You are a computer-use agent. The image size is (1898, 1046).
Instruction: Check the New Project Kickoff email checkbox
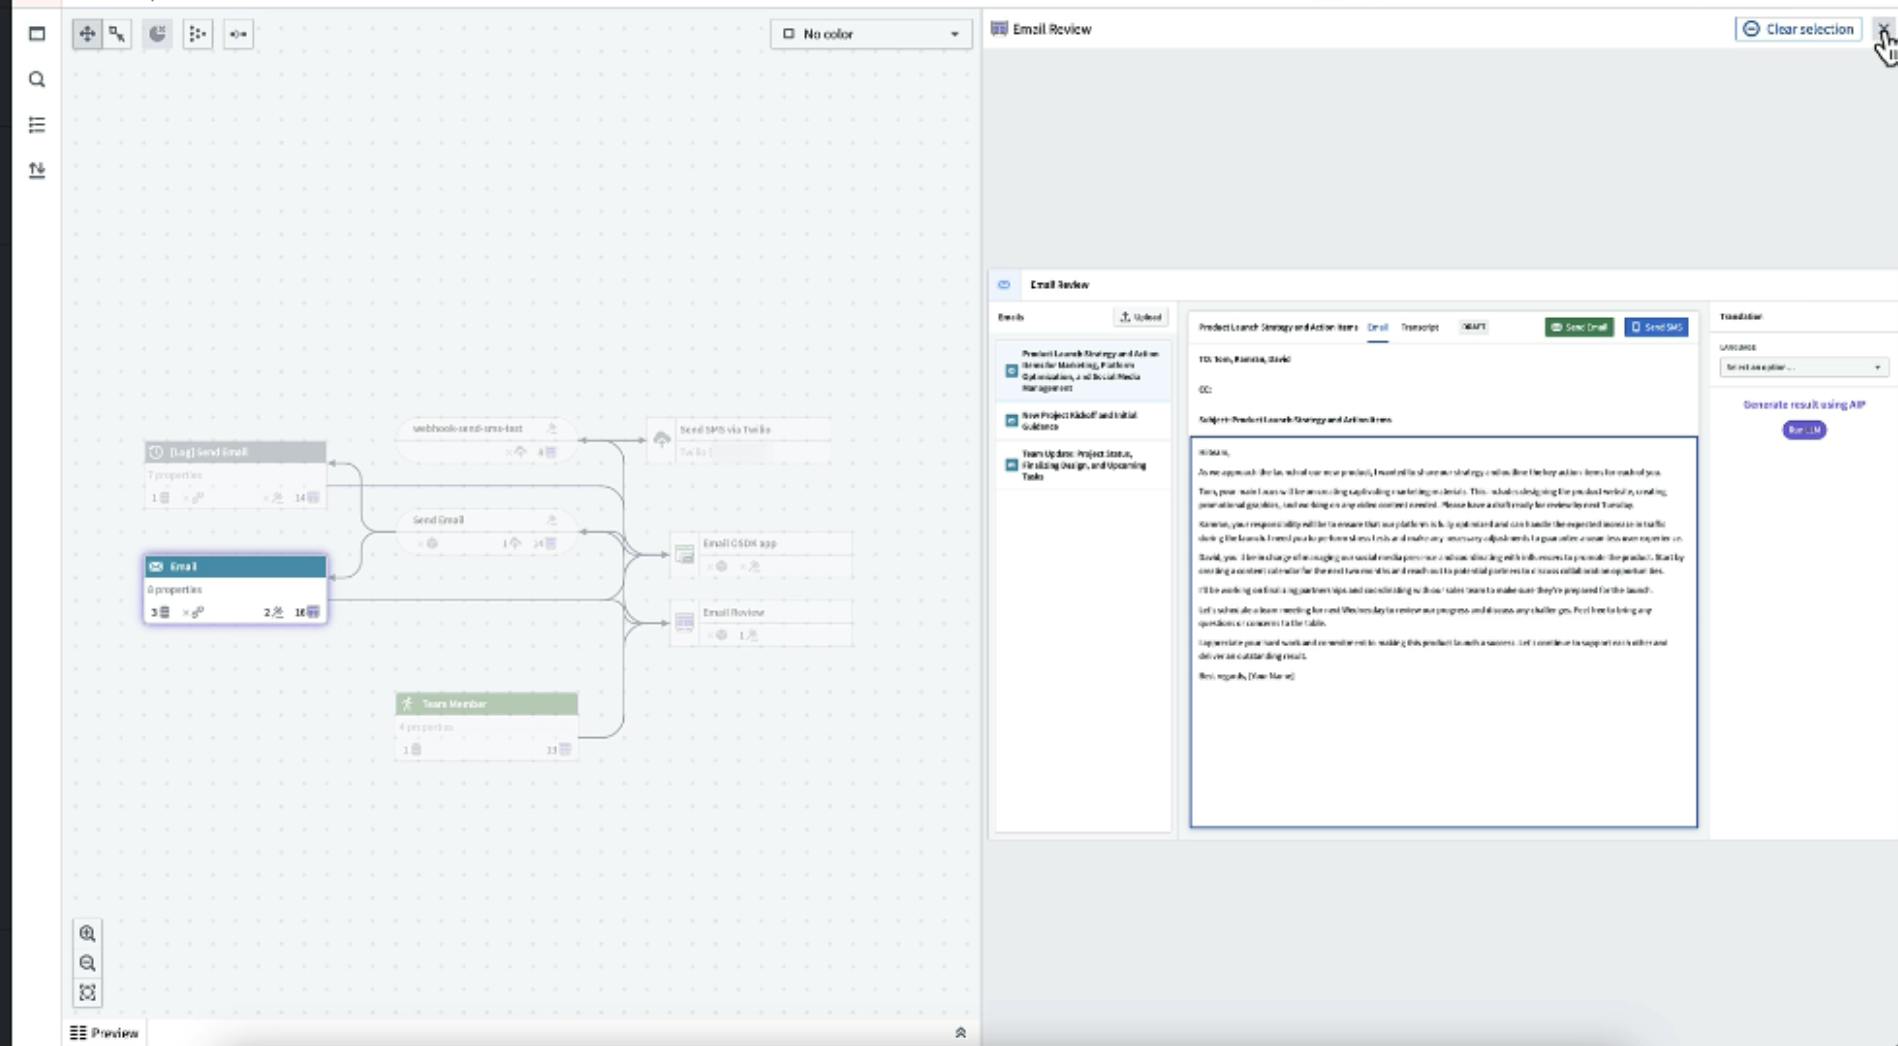coord(1011,420)
